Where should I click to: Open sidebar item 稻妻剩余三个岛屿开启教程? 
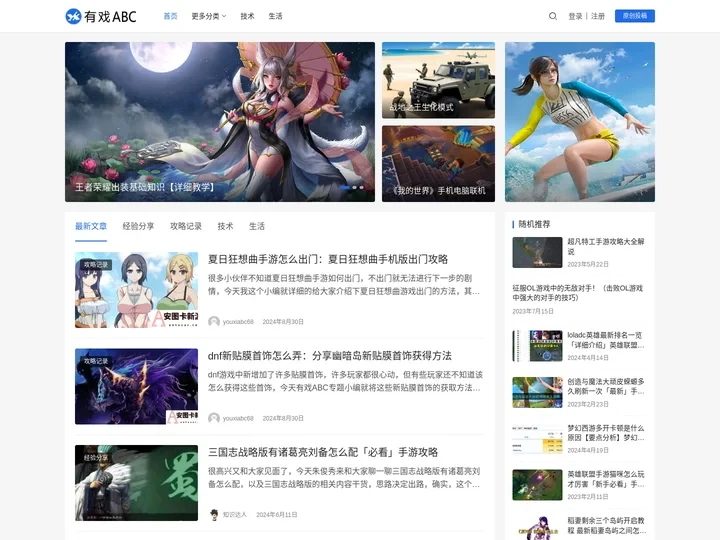click(606, 525)
